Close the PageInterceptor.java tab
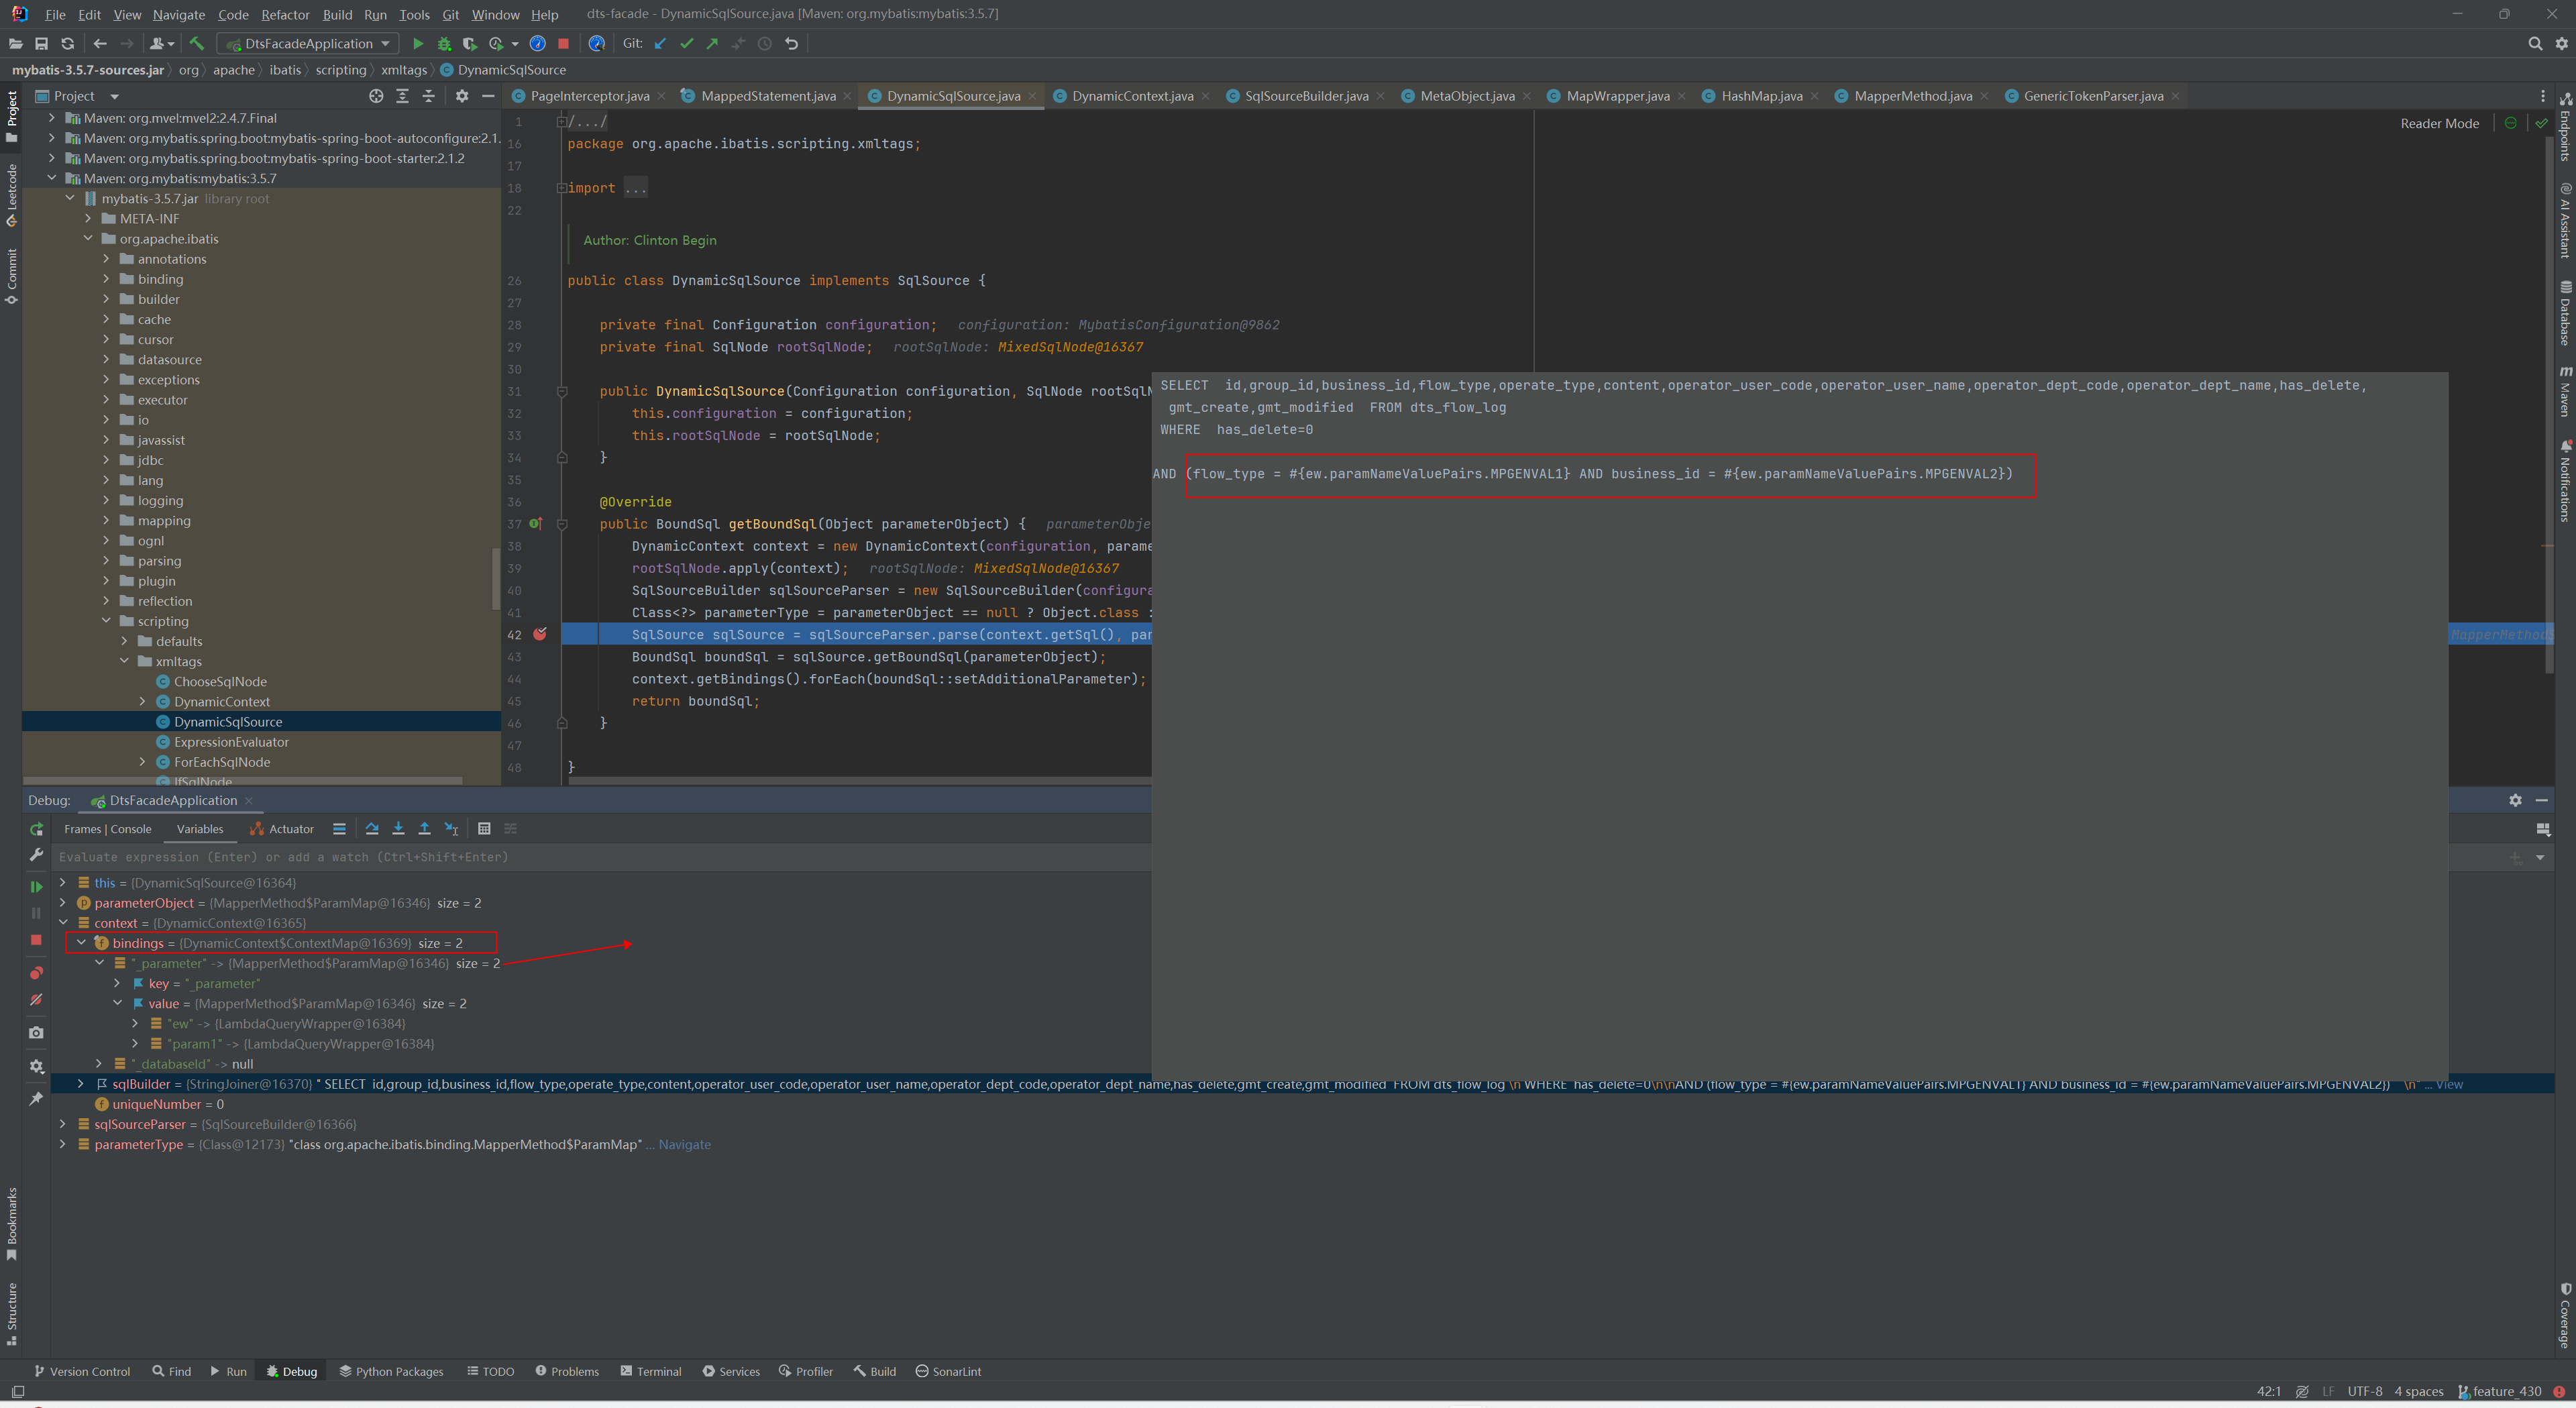 (x=661, y=96)
